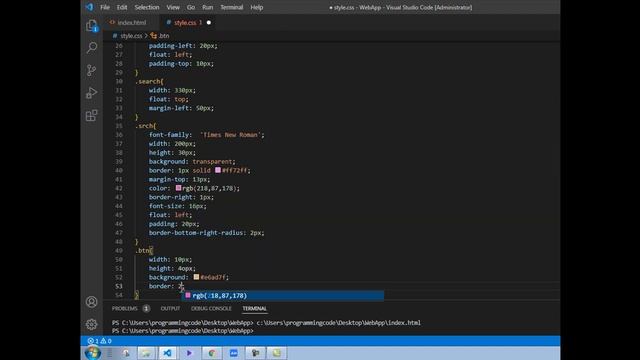Image resolution: width=640 pixels, height=360 pixels.
Task: Select the TERMINAL panel tab
Action: pyautogui.click(x=254, y=309)
